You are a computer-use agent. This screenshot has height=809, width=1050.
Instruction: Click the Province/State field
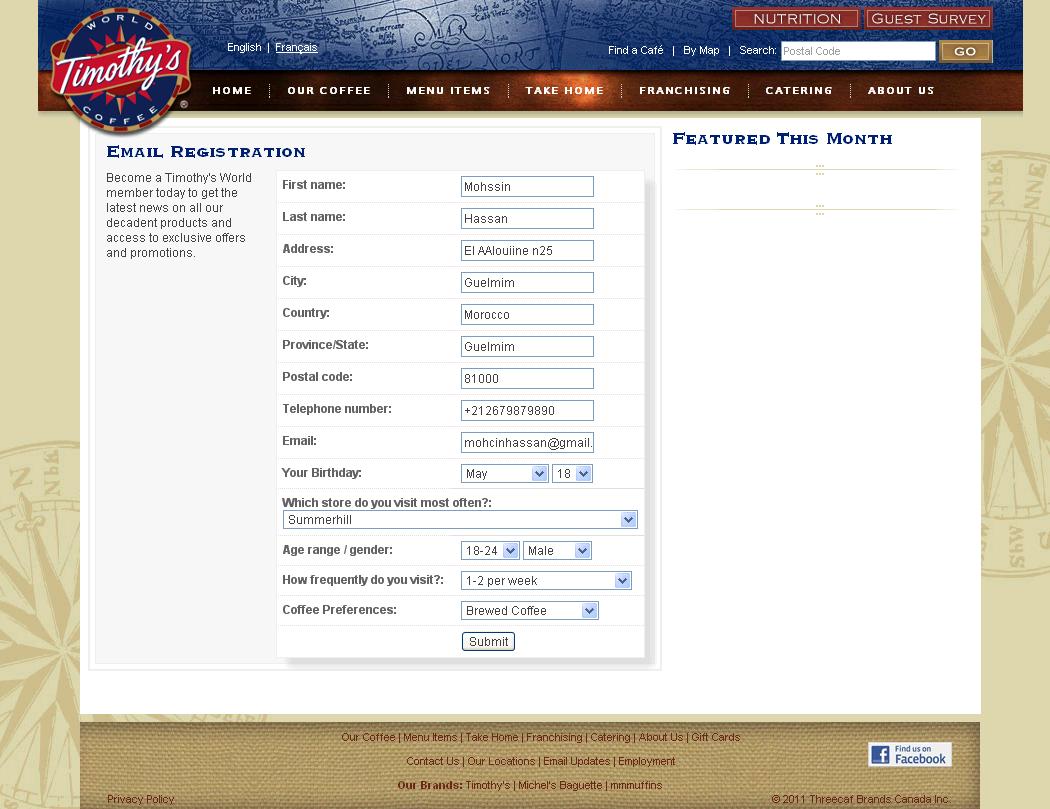coord(527,347)
